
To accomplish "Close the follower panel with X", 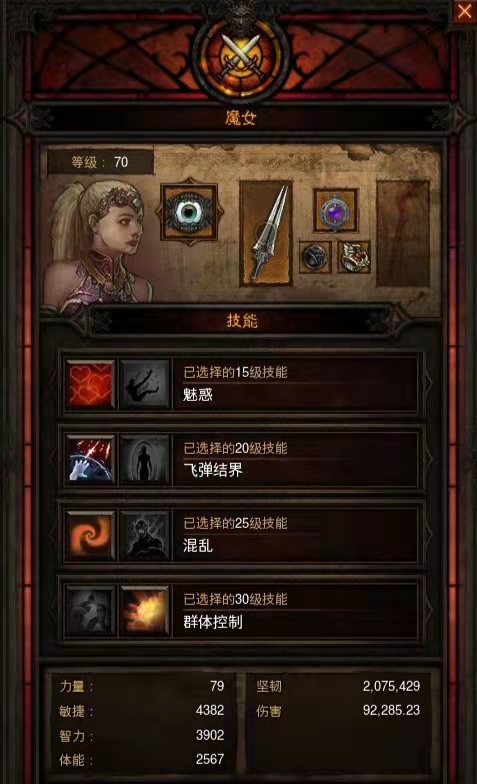I will click(x=464, y=10).
